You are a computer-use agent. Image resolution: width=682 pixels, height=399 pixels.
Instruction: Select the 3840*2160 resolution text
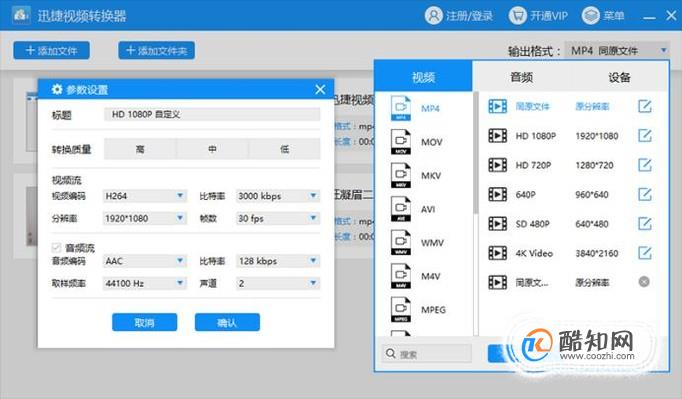597,253
